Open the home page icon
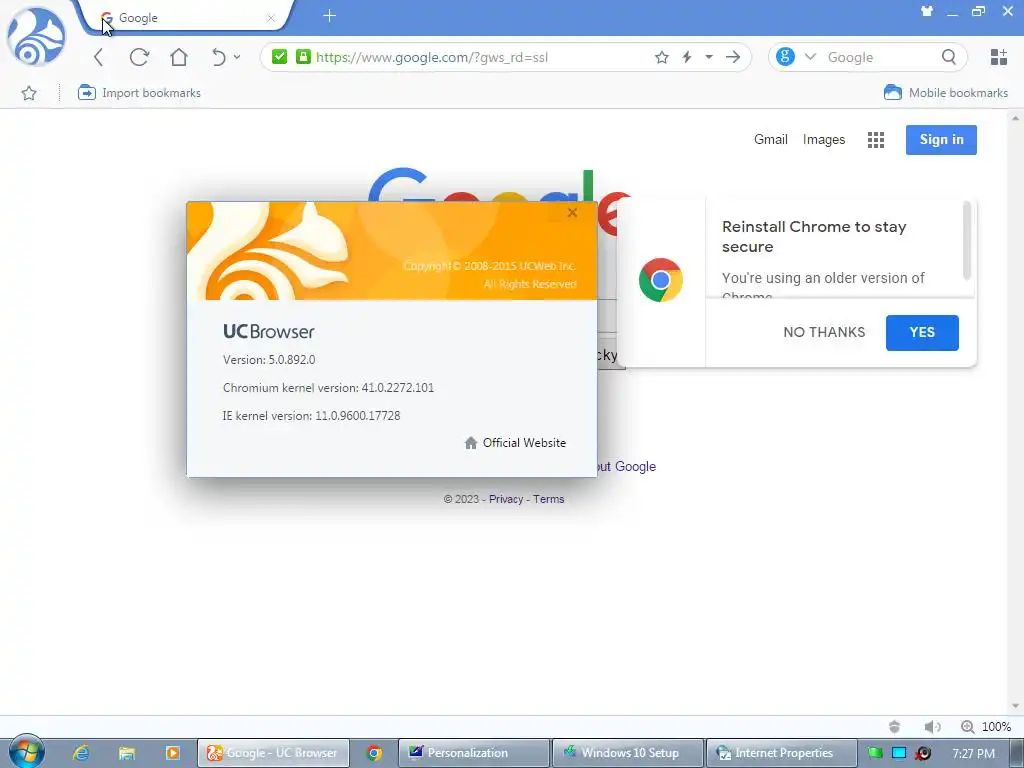The height and width of the screenshot is (768, 1024). click(179, 57)
